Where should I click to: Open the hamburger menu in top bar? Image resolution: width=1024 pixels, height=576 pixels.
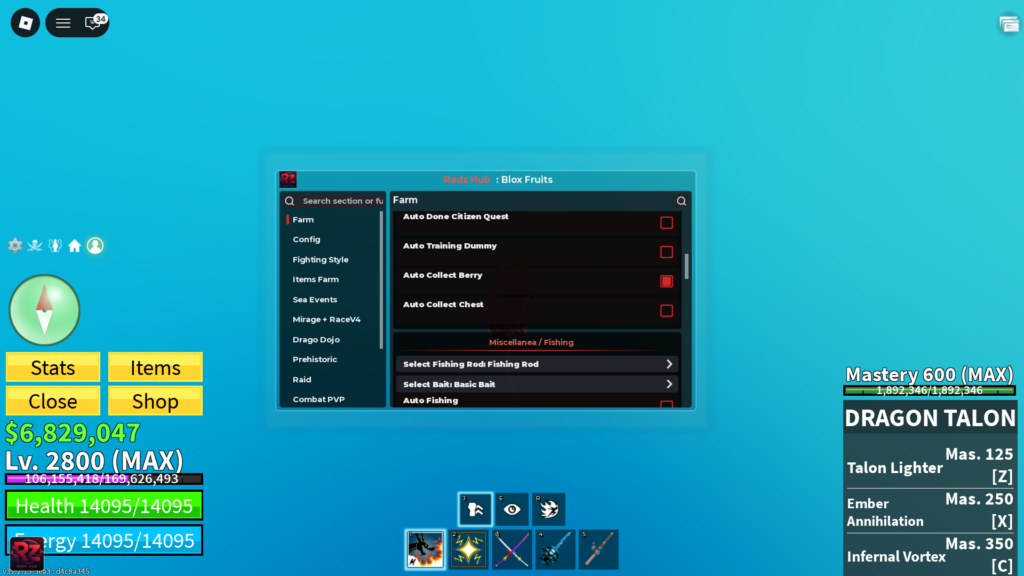(x=63, y=23)
